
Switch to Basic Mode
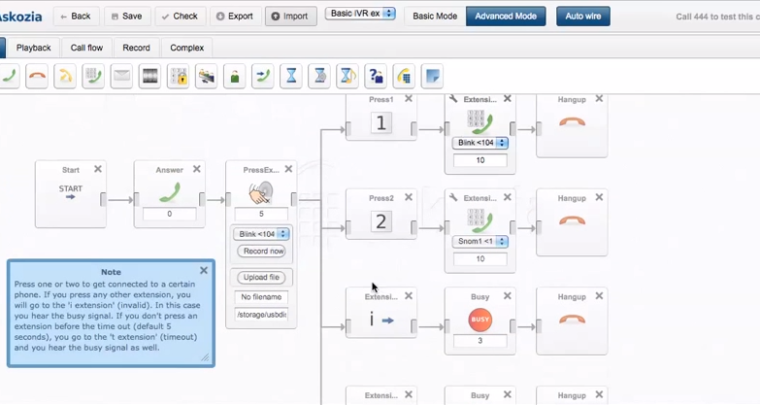[435, 16]
